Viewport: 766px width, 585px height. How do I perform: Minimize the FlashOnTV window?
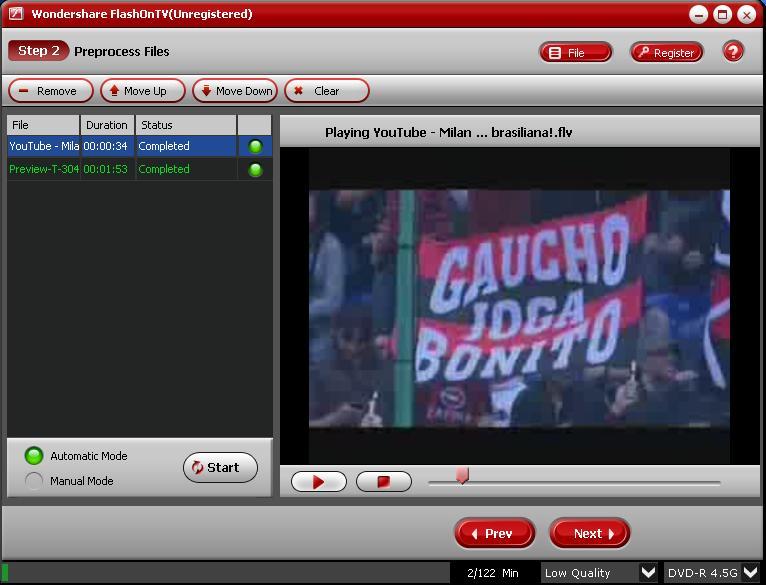(699, 14)
